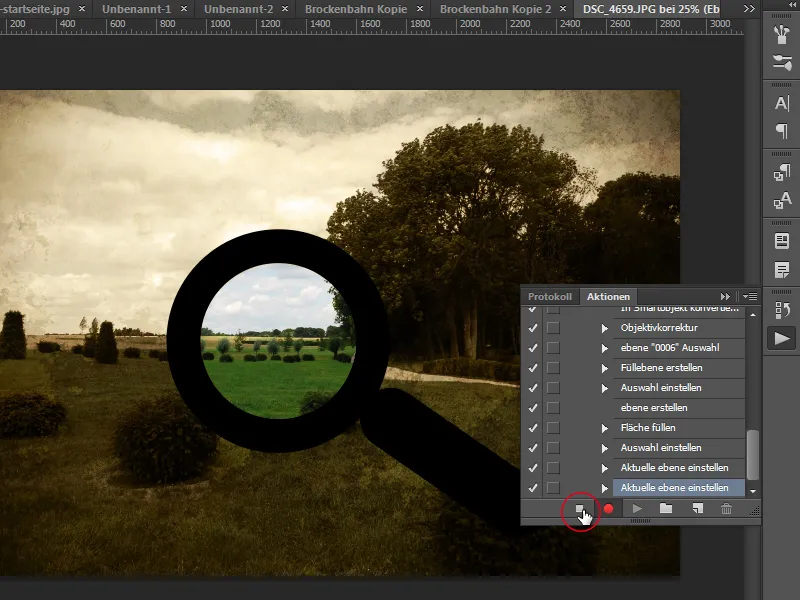Screen dimensions: 800x600
Task: Toggle dialog box for ebene erstellen step
Action: [553, 408]
